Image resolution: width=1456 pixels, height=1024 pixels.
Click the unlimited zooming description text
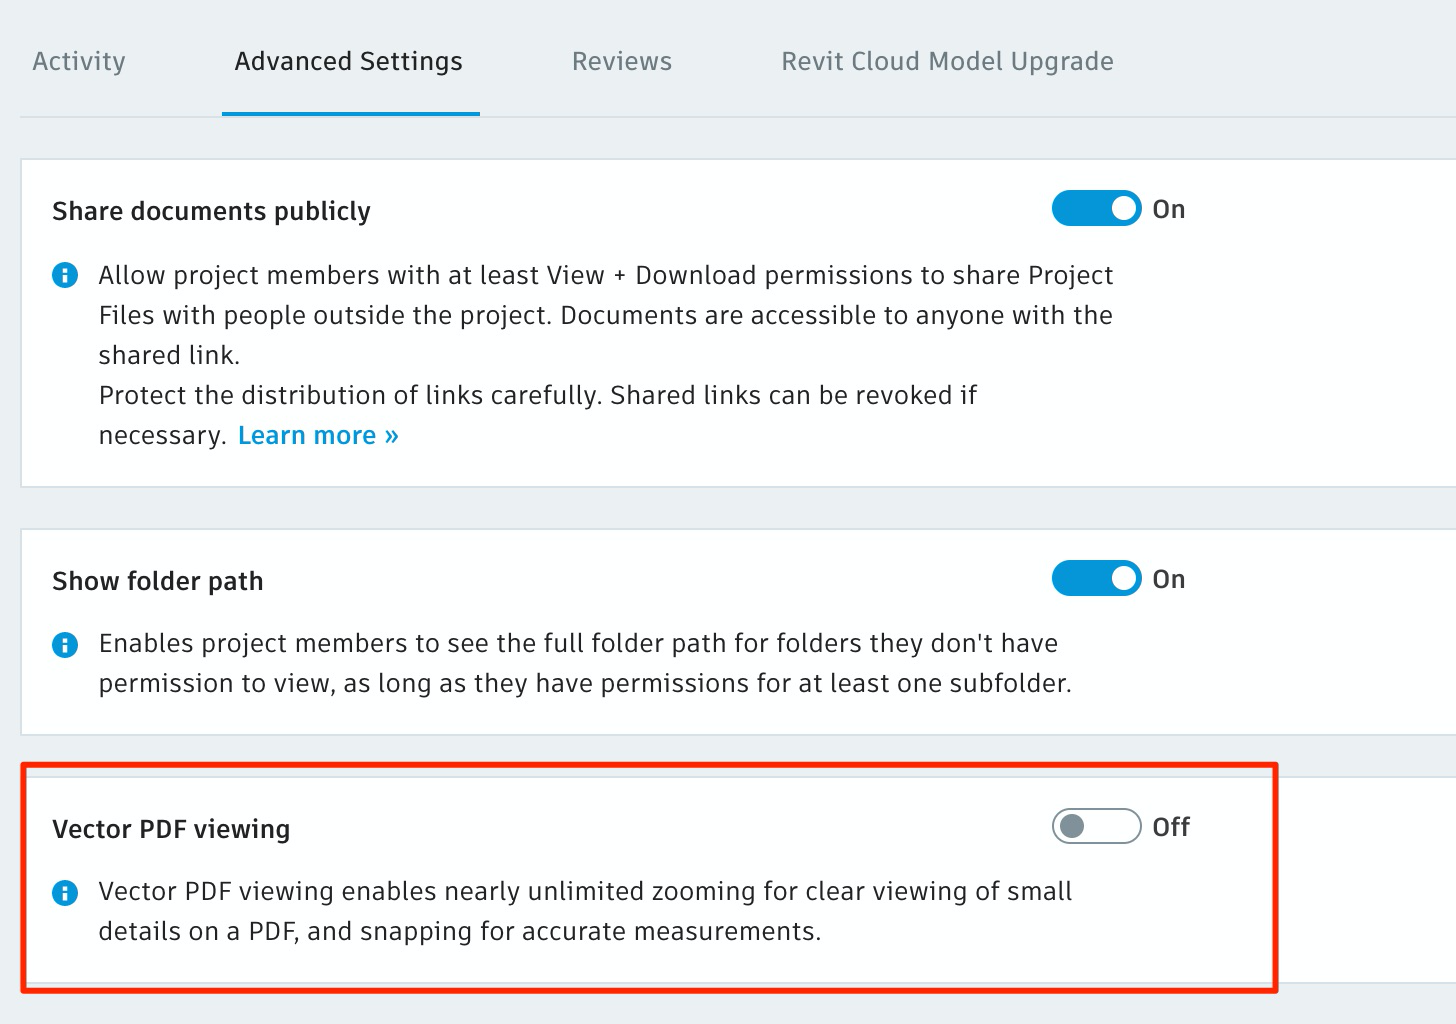point(584,912)
